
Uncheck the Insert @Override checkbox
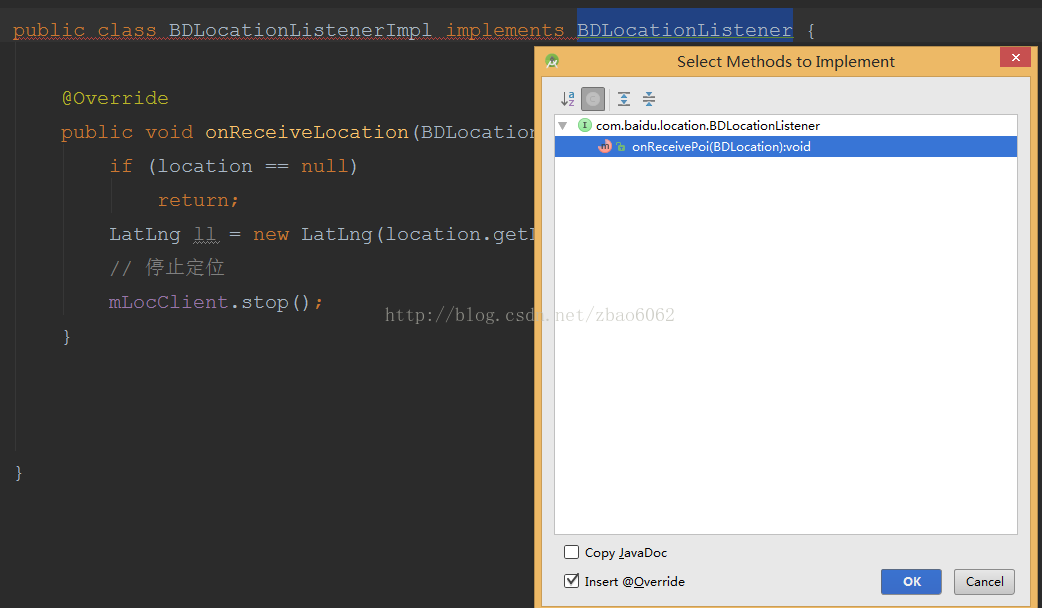pos(572,581)
